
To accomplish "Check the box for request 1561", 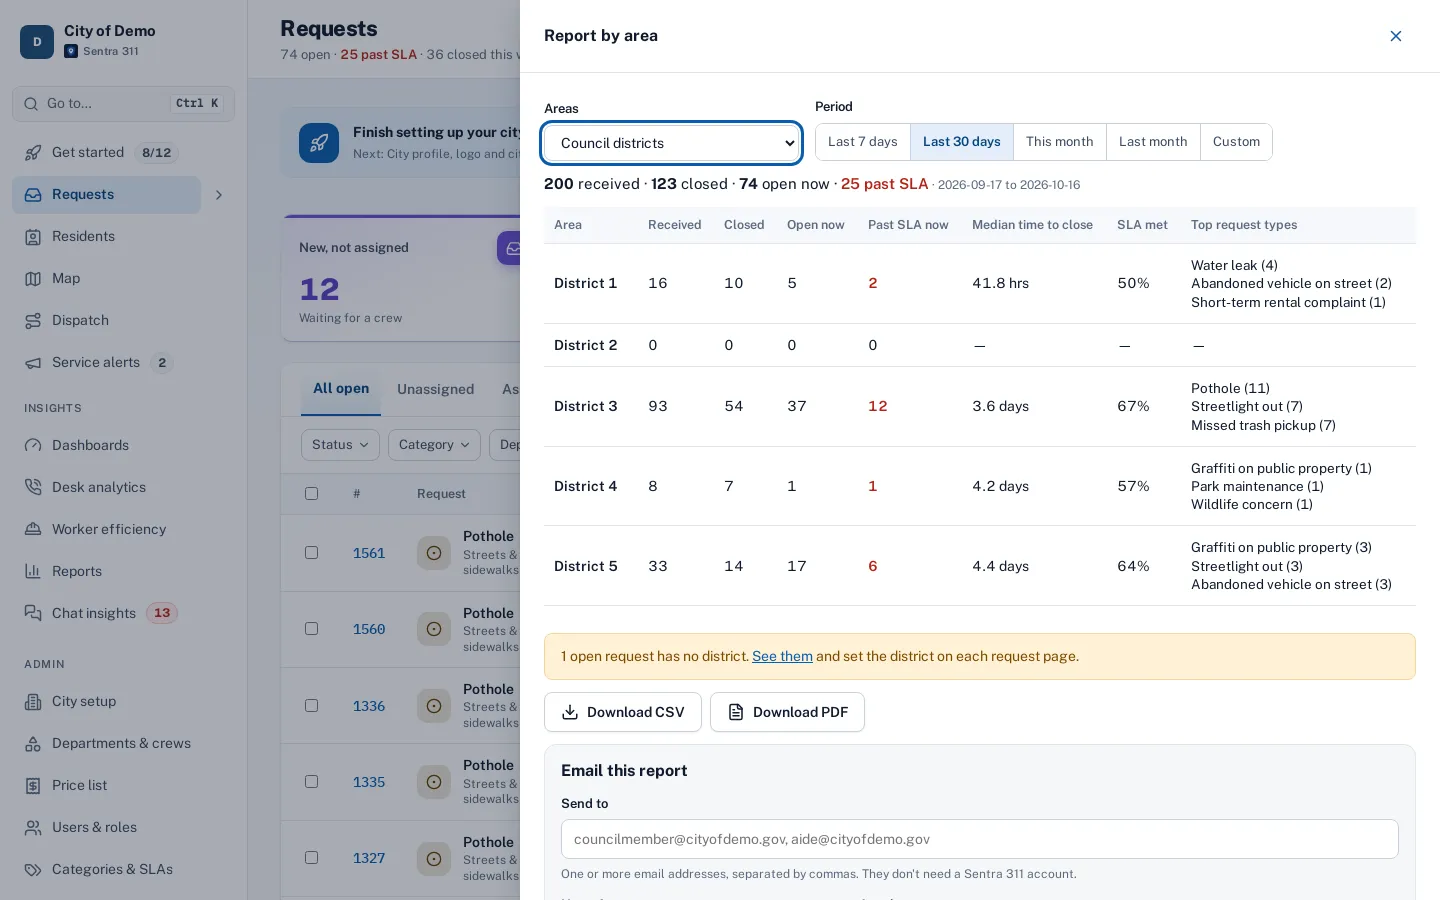I will pos(311,552).
